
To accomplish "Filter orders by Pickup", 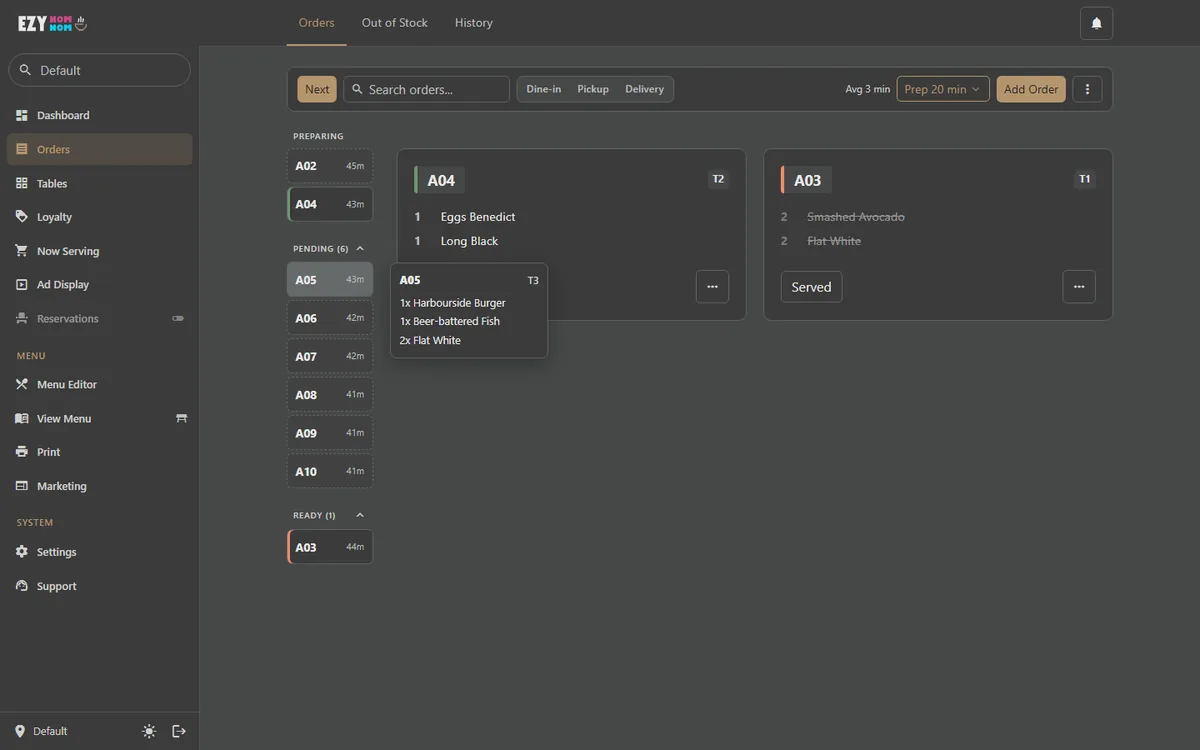I will tap(593, 89).
